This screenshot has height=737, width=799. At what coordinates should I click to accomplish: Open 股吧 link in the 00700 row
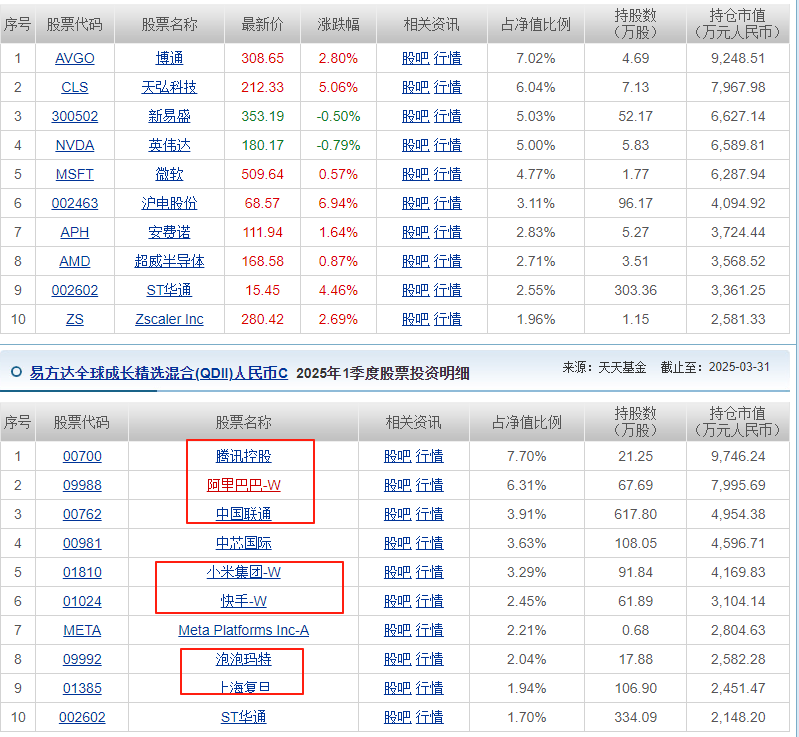click(x=397, y=456)
